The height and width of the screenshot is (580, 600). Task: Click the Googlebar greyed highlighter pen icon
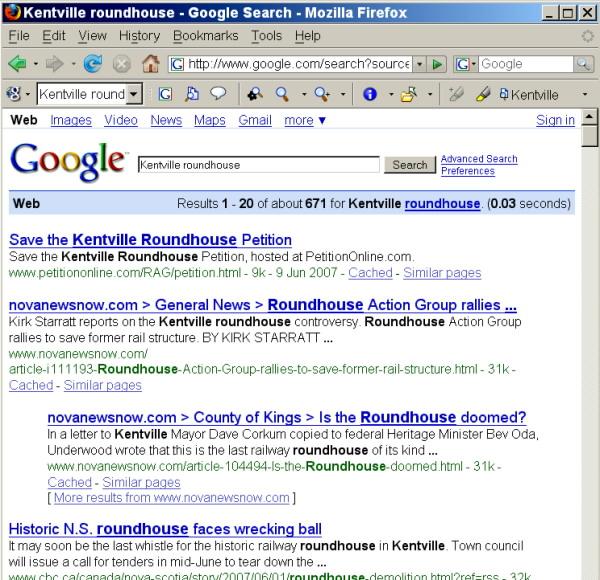tap(456, 94)
